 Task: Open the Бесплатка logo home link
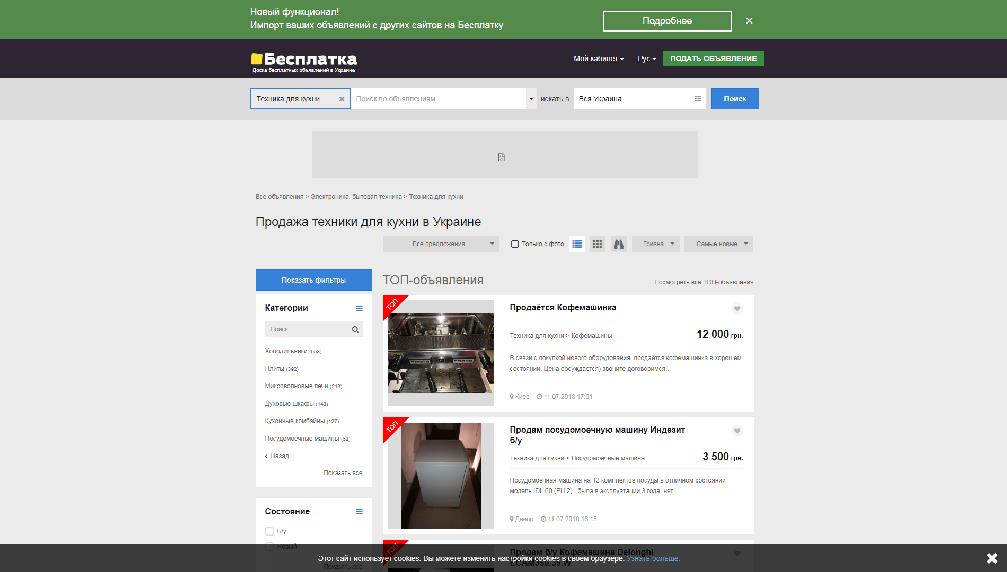pyautogui.click(x=304, y=62)
